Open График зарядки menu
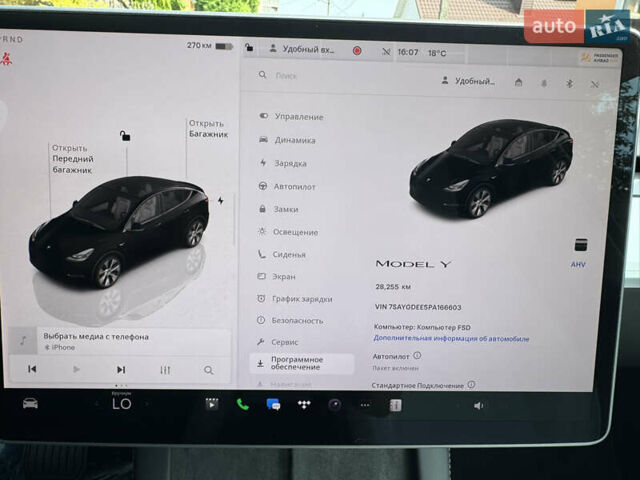 coord(294,299)
